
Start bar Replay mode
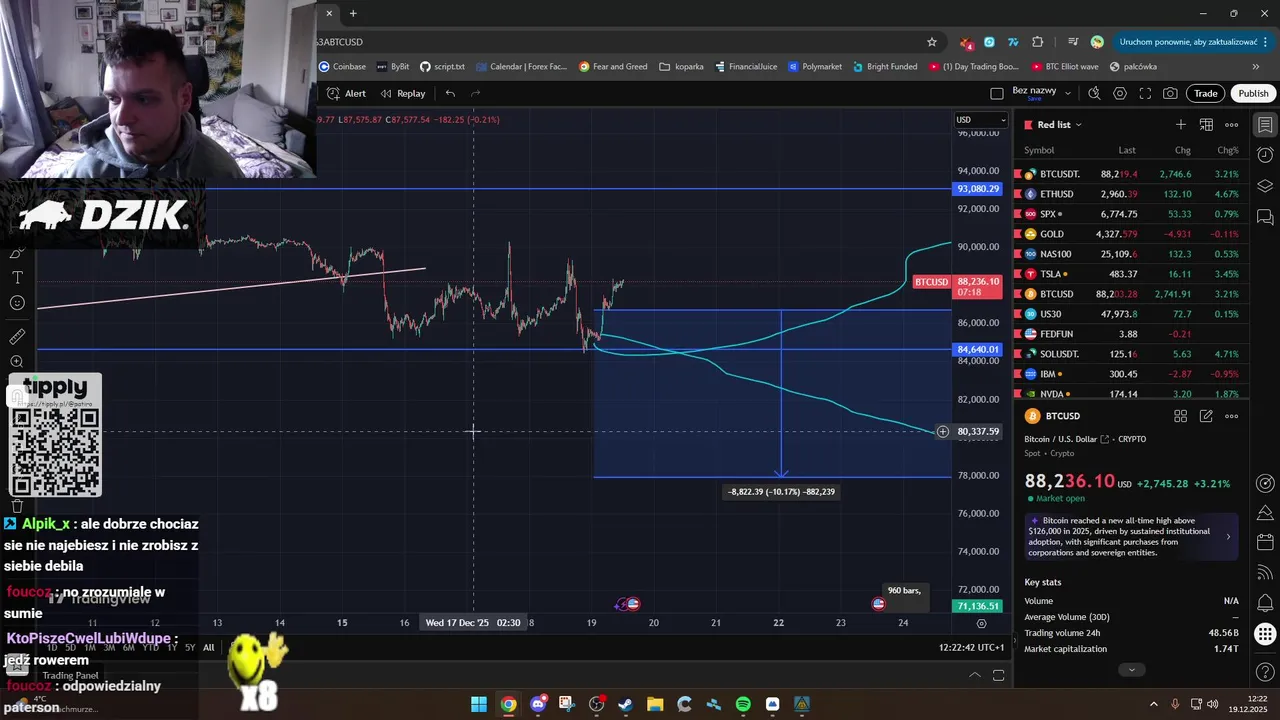[402, 93]
